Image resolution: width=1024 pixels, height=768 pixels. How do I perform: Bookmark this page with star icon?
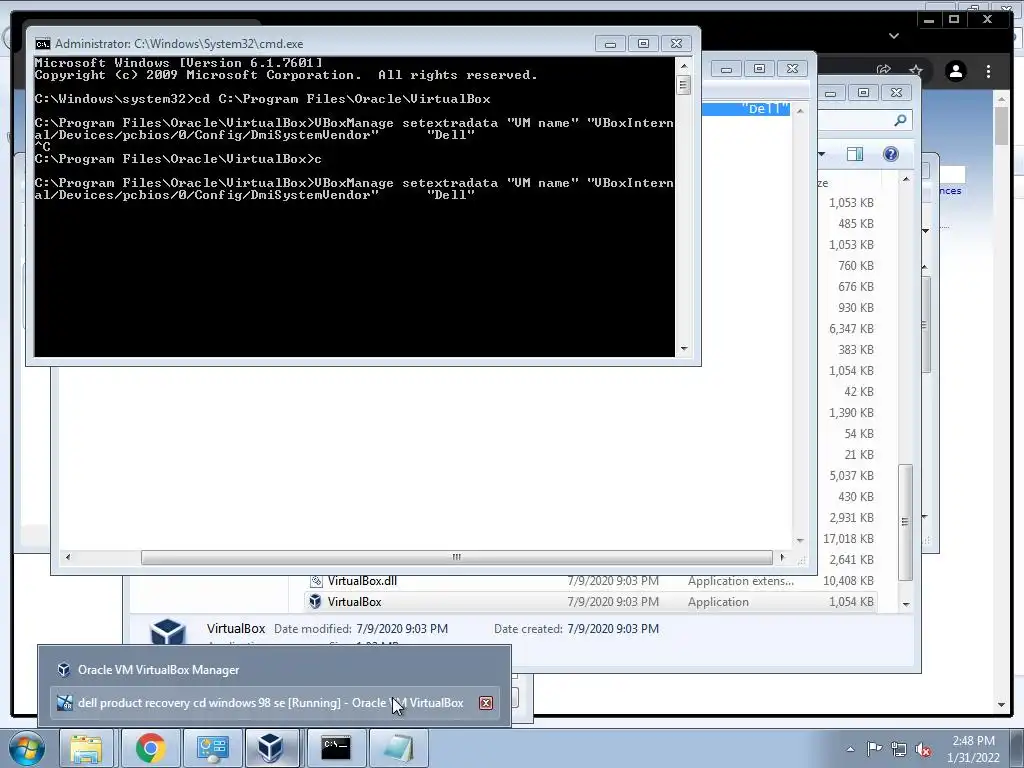(916, 69)
